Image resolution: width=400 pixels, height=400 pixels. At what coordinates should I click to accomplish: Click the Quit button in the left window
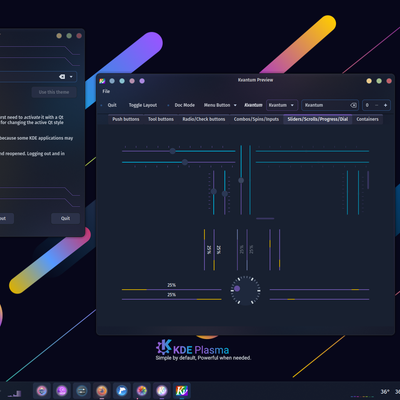[x=65, y=218]
